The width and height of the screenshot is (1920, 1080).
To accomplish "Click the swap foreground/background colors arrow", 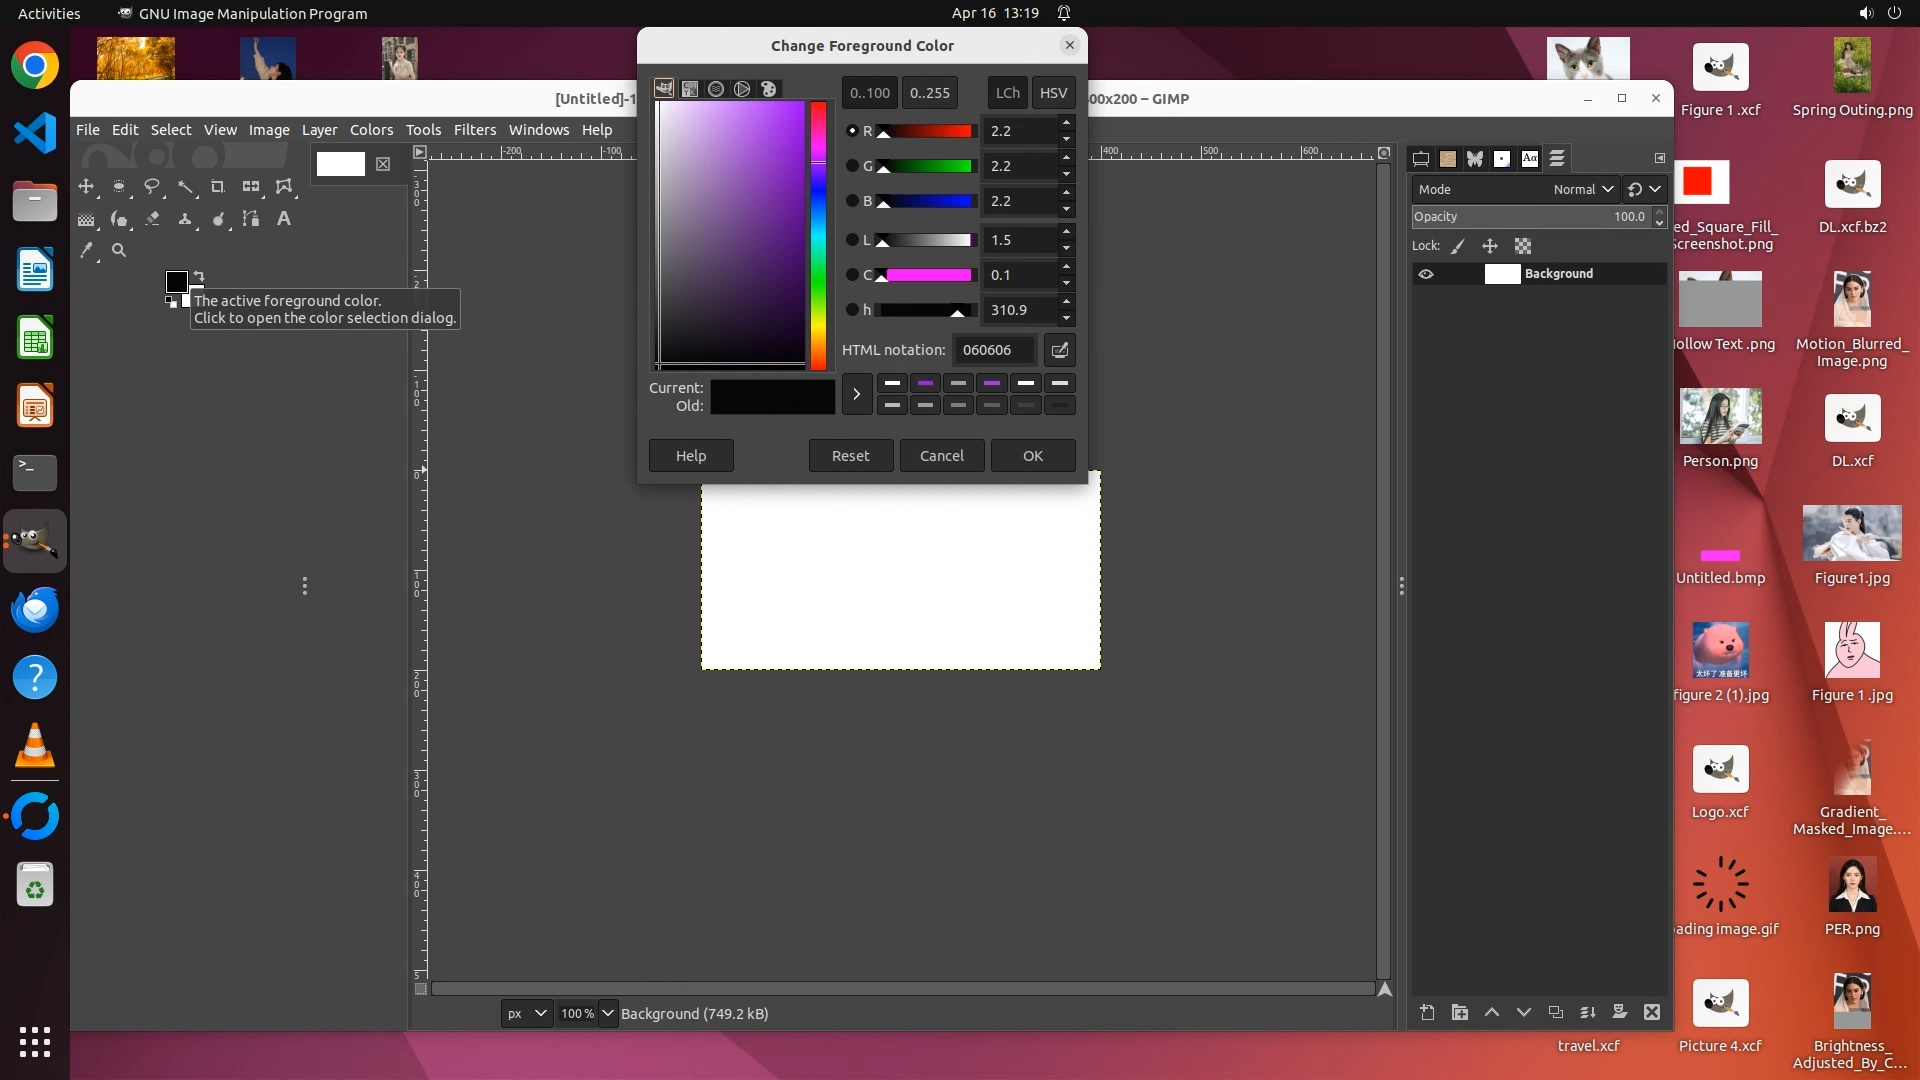I will [199, 275].
